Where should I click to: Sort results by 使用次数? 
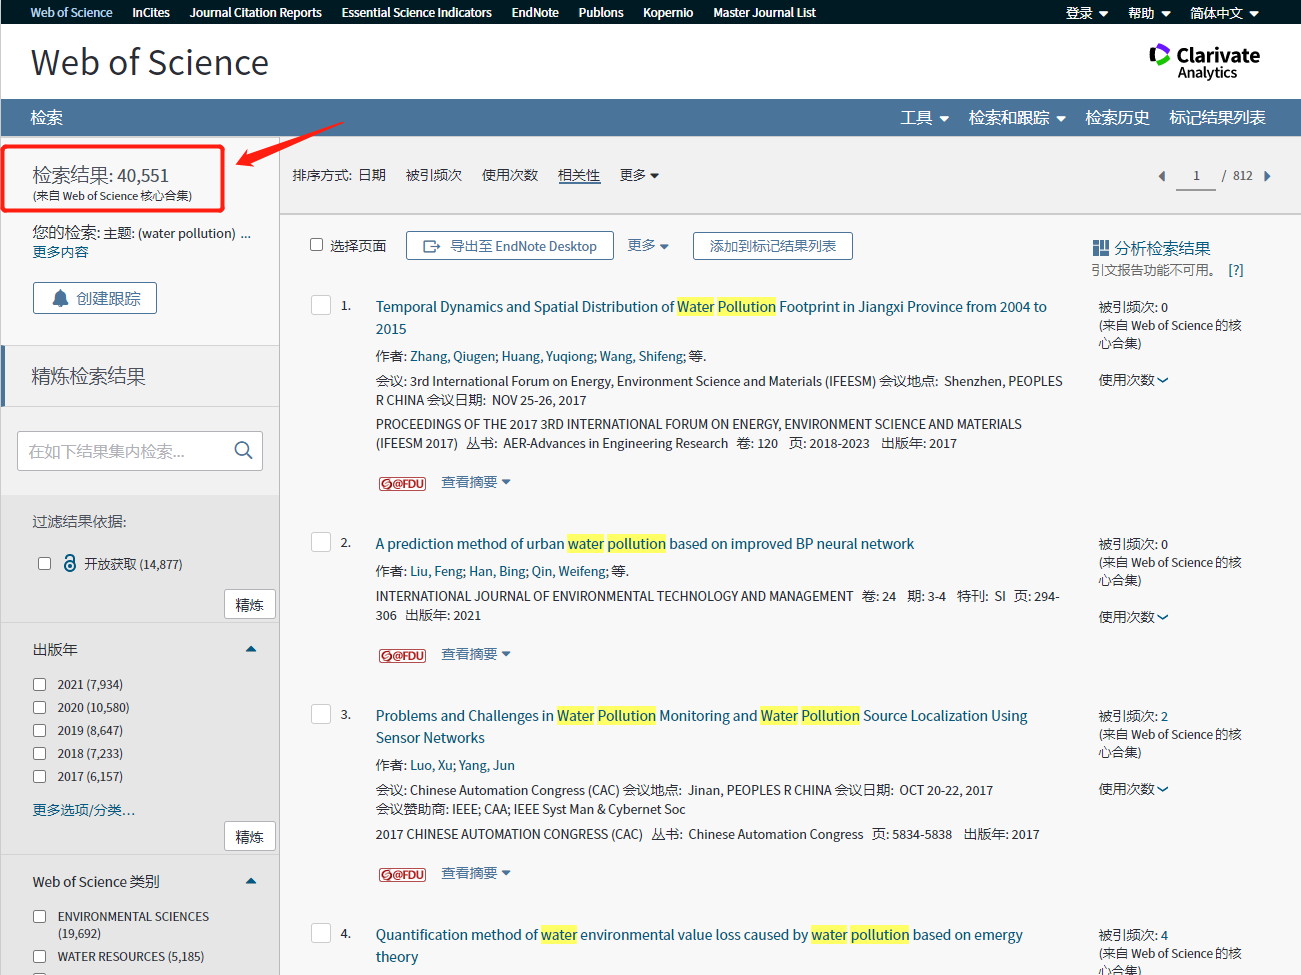coord(510,175)
